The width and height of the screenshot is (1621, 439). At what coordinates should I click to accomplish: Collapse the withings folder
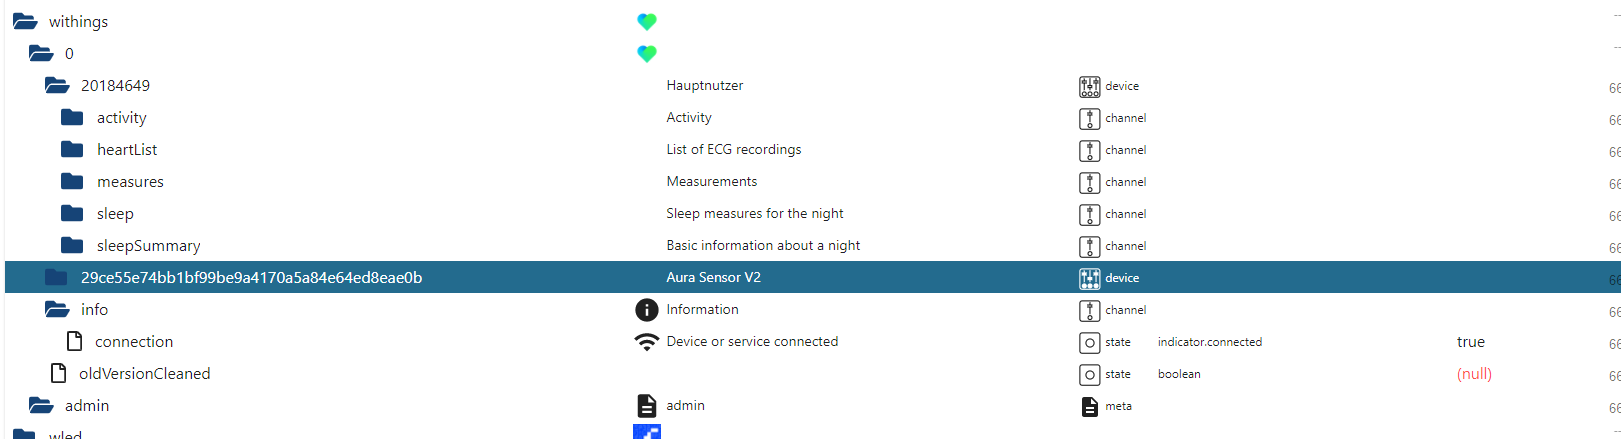click(25, 21)
